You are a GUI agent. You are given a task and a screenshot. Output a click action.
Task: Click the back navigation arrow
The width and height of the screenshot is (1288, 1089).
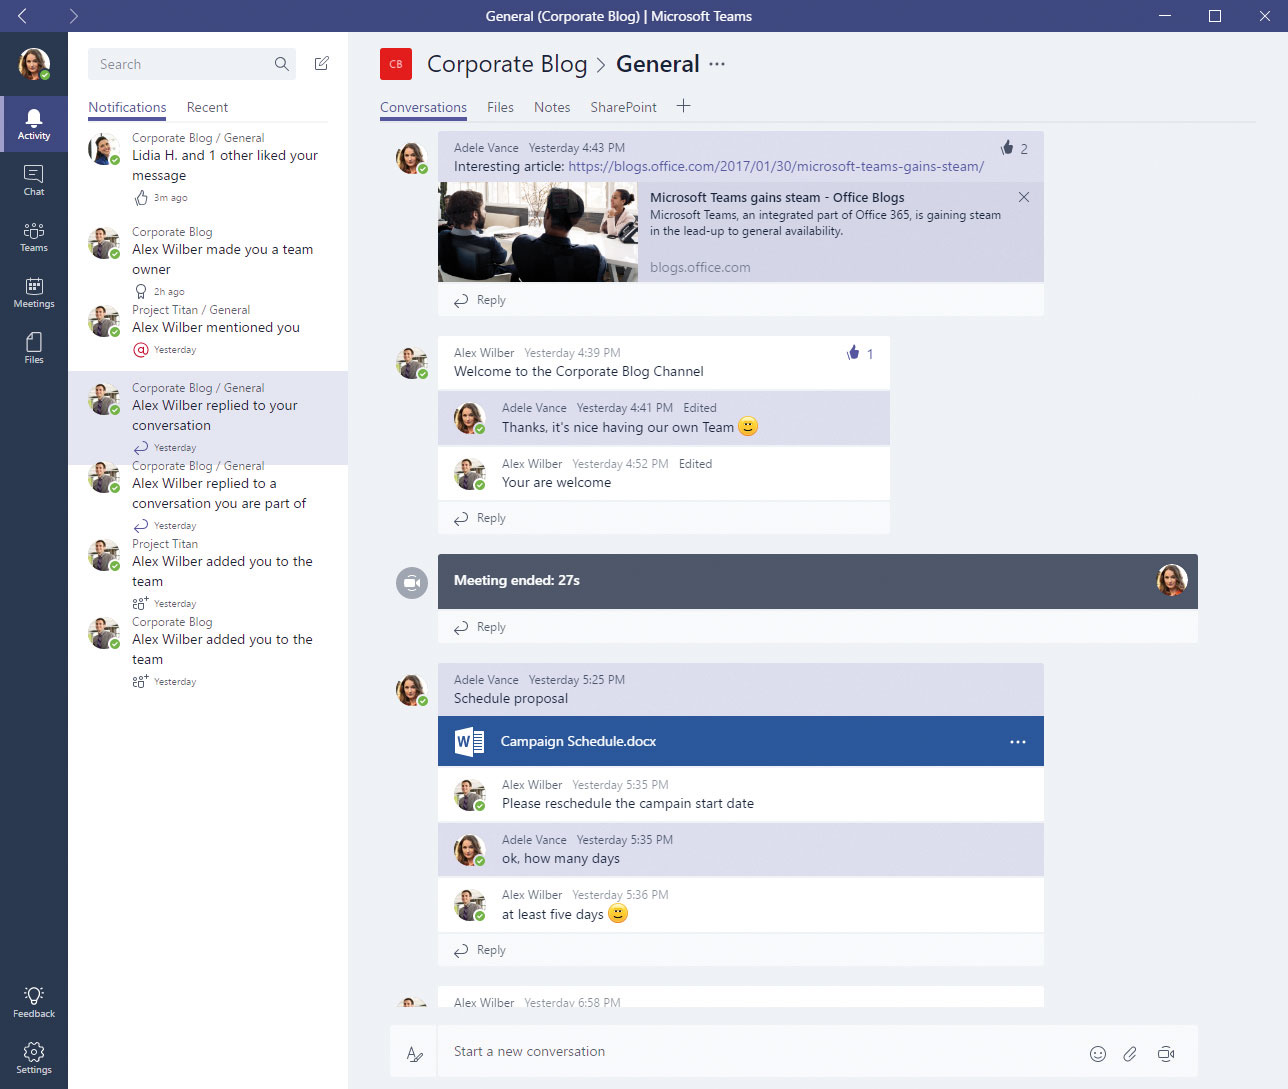22,16
